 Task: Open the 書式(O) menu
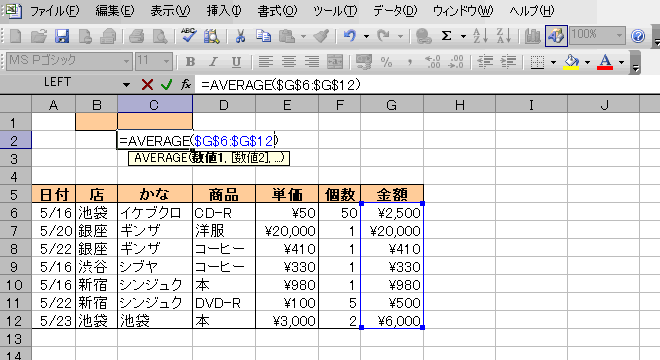point(277,11)
